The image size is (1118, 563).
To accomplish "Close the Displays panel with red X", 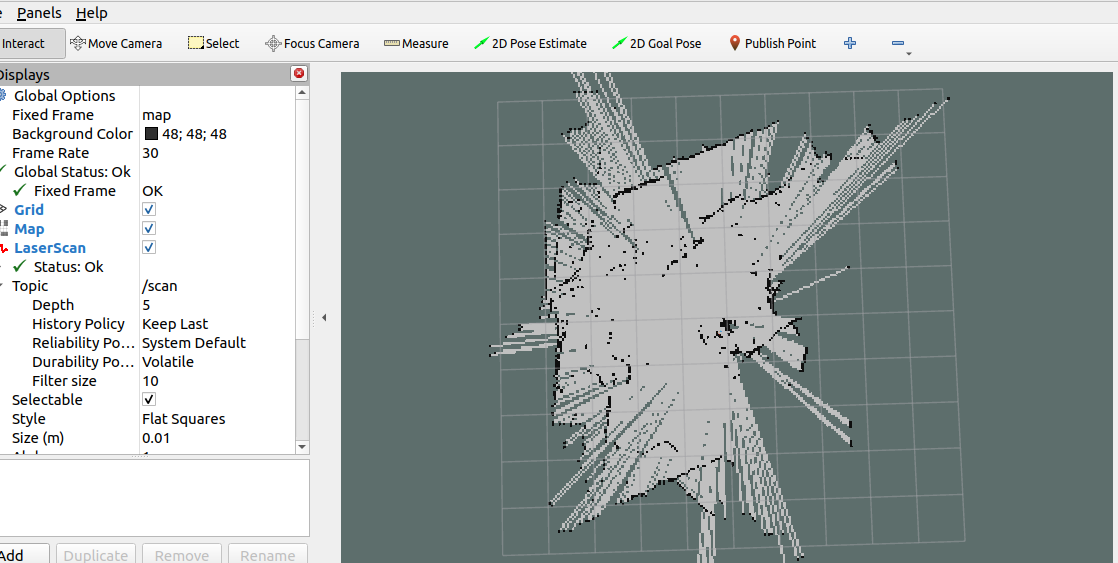I will (299, 73).
